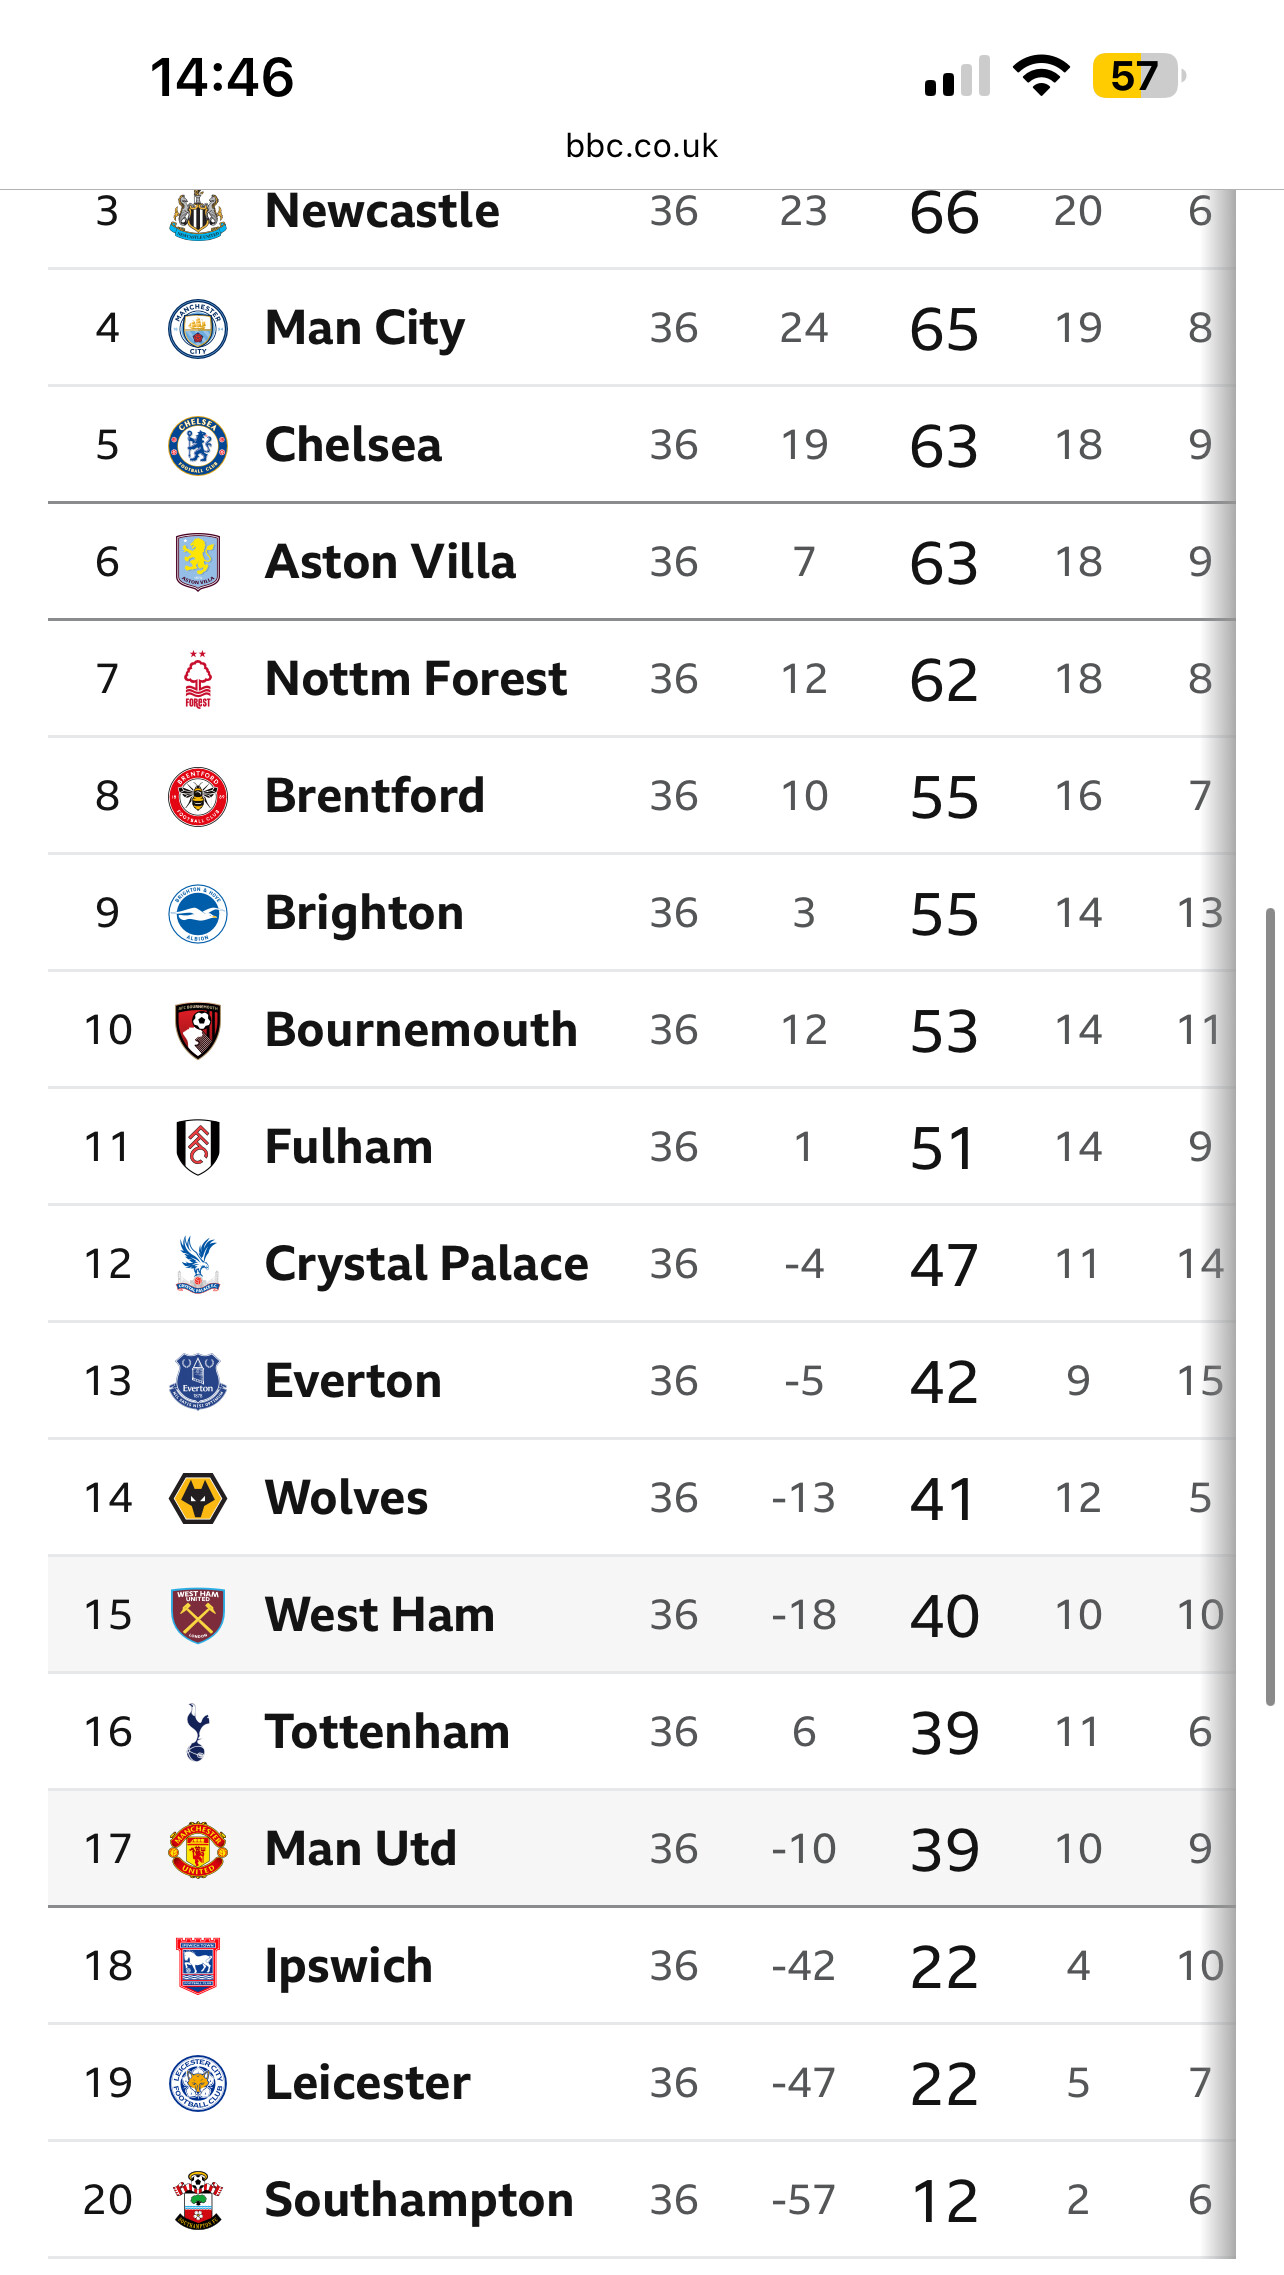
Task: Open the Bournemouth team page link
Action: [421, 1030]
